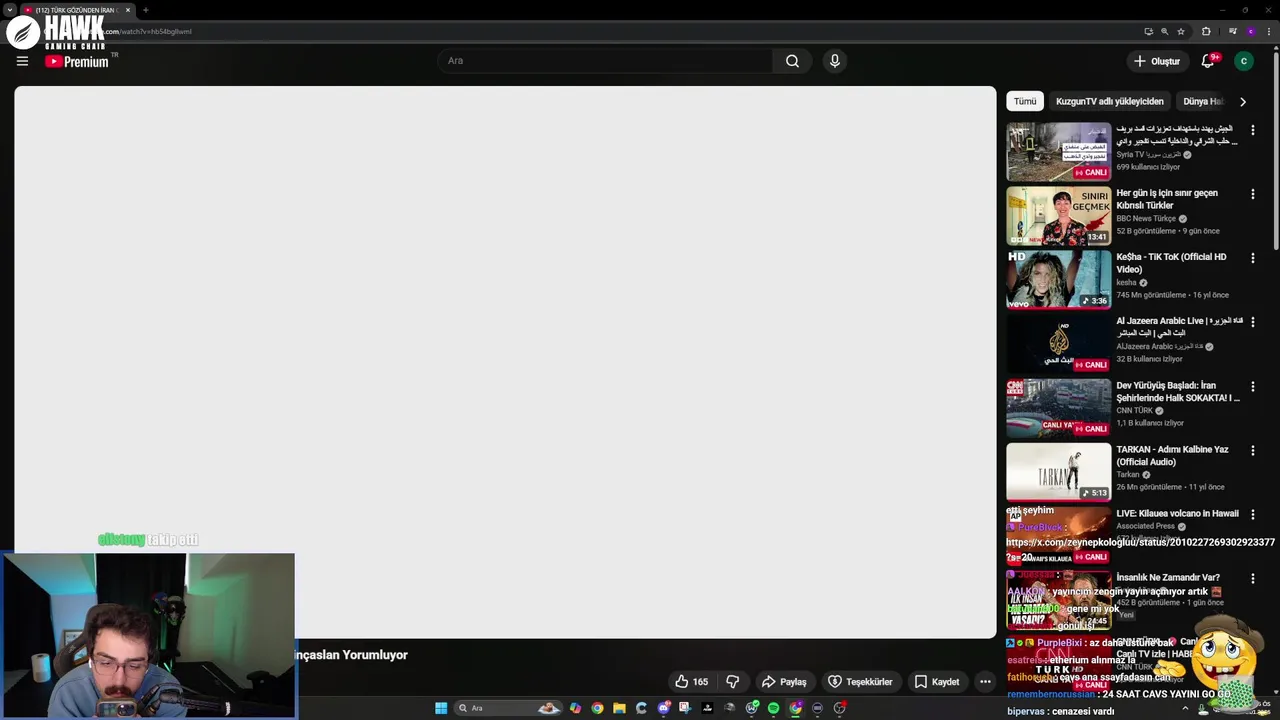This screenshot has width=1280, height=720.
Task: Open the Tarkan 5:13 thumbnail
Action: pyautogui.click(x=1058, y=471)
